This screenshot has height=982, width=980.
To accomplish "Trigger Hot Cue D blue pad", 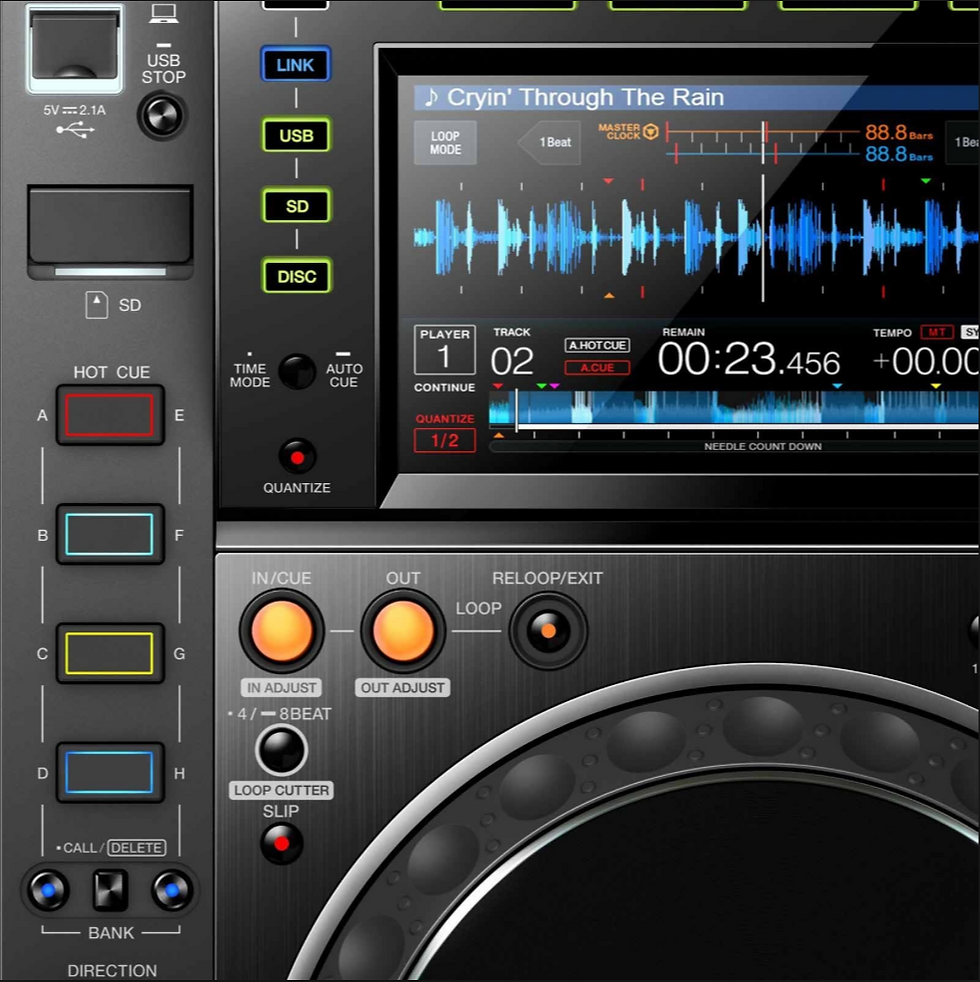I will click(x=110, y=772).
